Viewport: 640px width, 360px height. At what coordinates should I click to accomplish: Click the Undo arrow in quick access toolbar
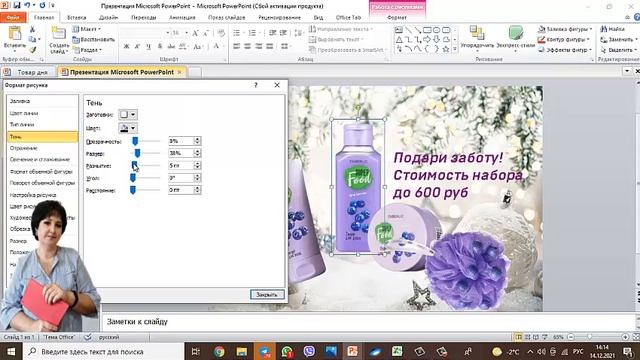tap(27, 5)
